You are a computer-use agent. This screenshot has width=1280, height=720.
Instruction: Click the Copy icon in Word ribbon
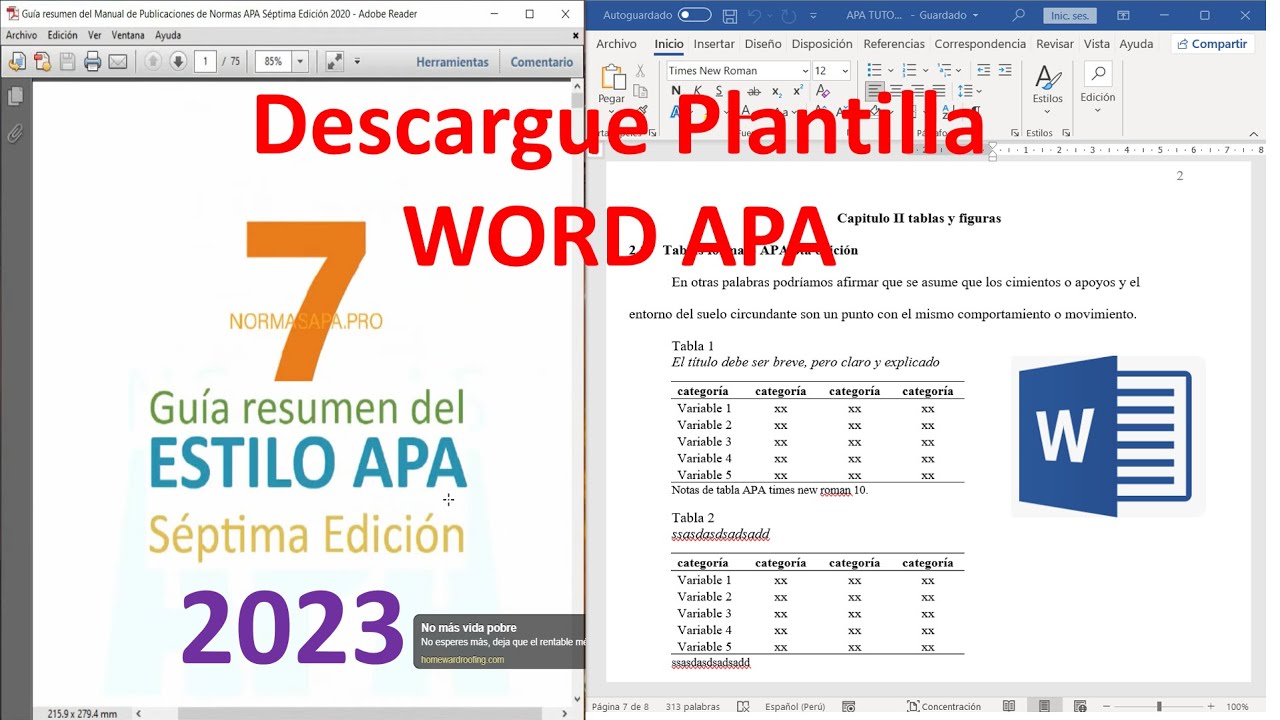(x=641, y=93)
